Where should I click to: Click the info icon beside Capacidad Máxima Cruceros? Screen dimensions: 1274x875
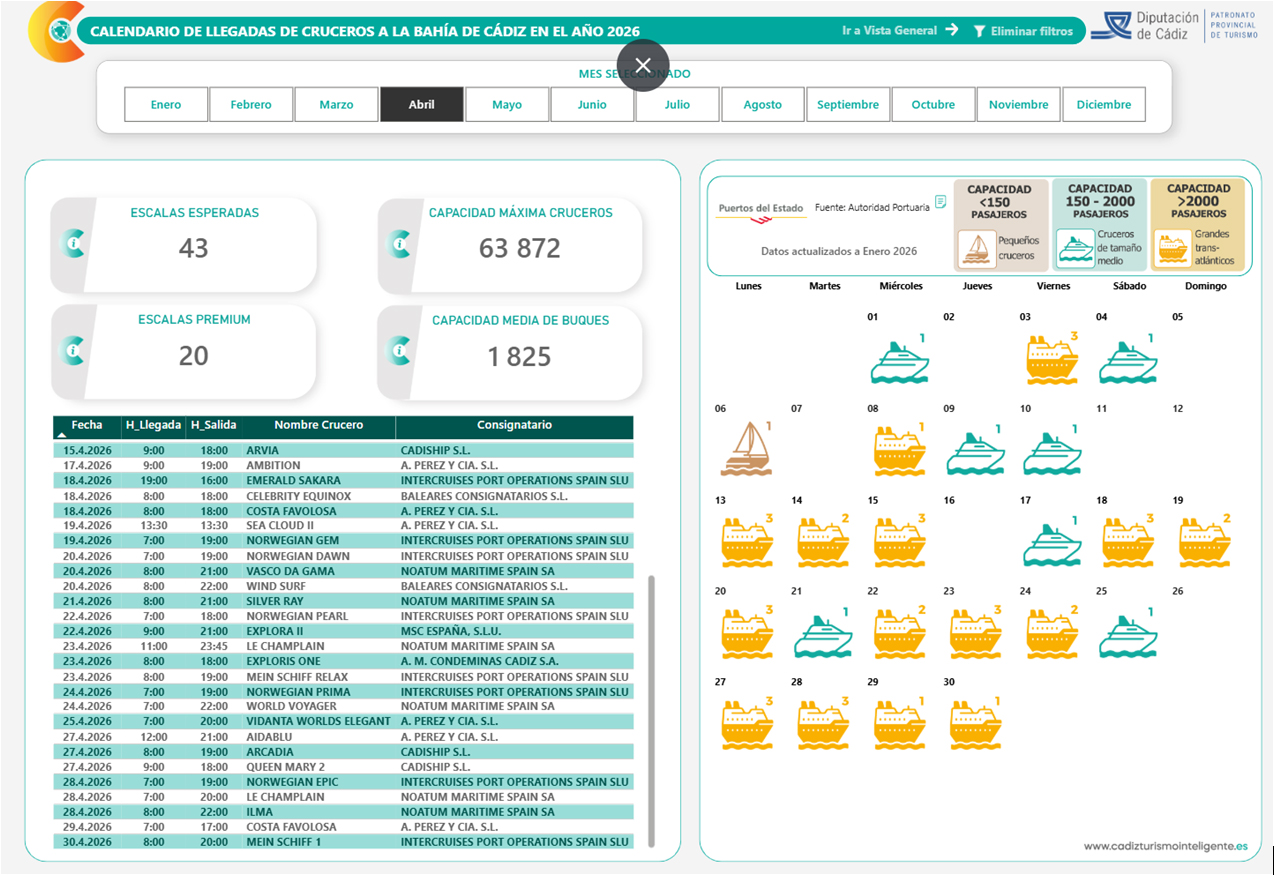pyautogui.click(x=400, y=243)
